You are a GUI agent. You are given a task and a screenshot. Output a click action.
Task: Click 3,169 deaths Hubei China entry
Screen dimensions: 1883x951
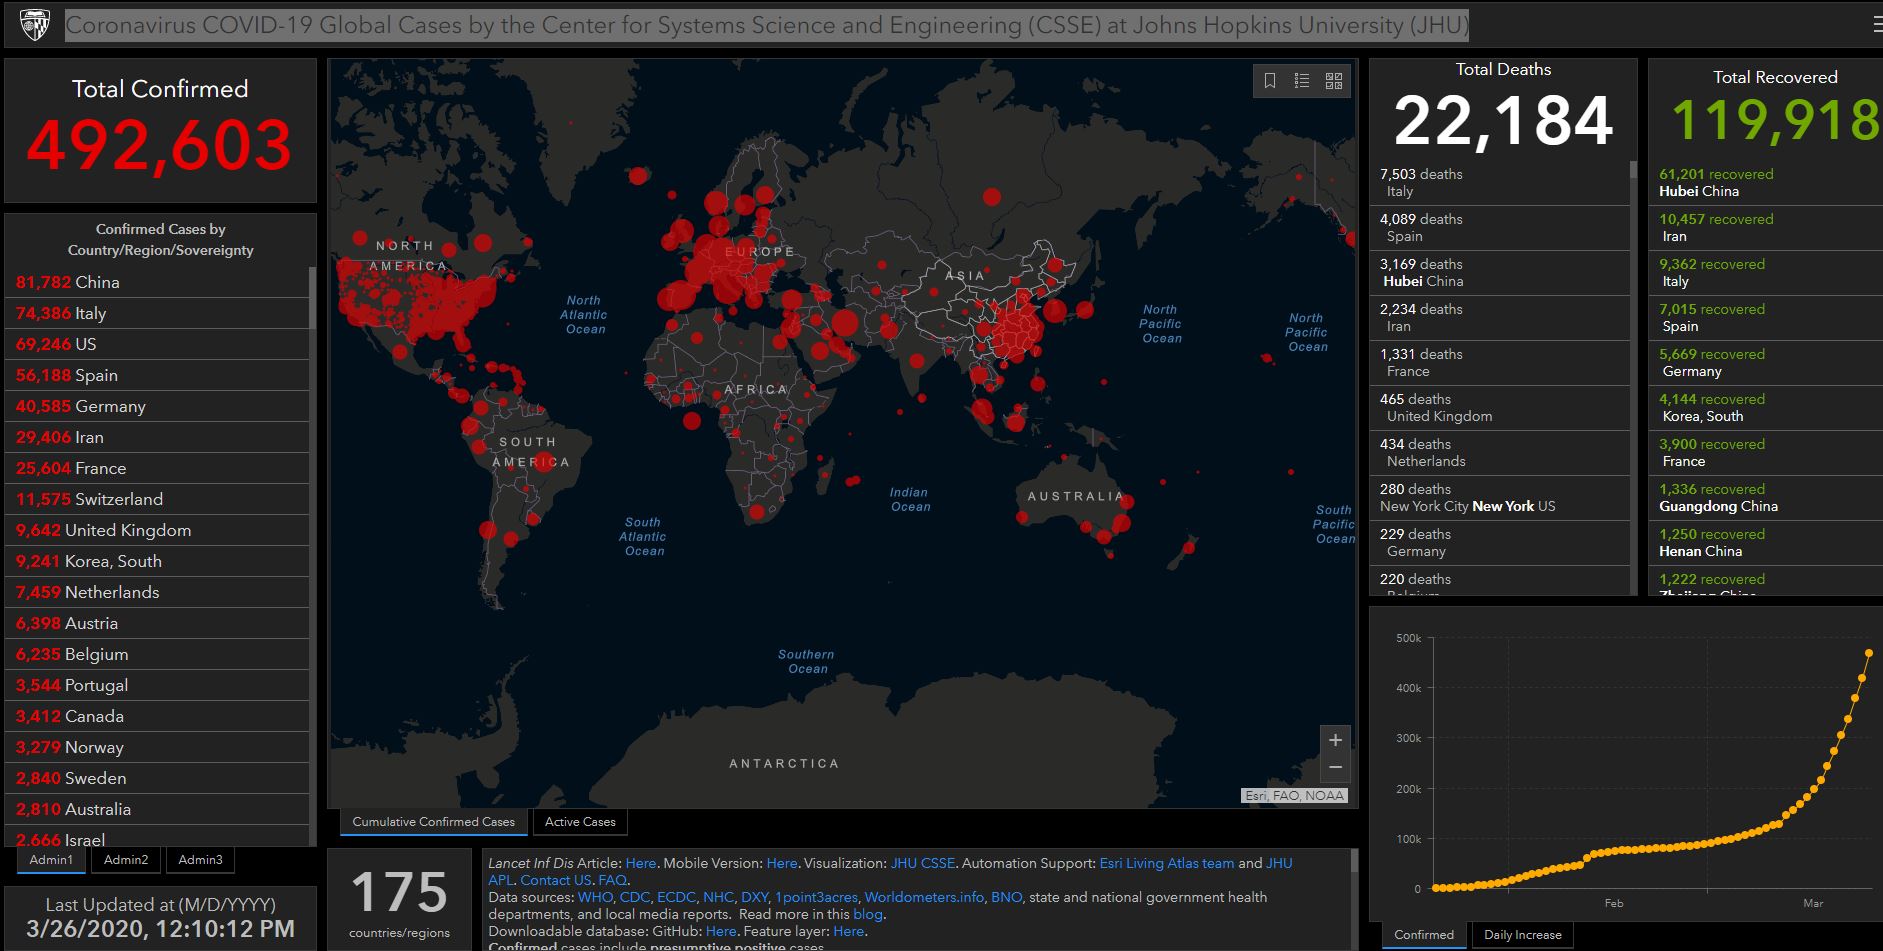pyautogui.click(x=1498, y=272)
